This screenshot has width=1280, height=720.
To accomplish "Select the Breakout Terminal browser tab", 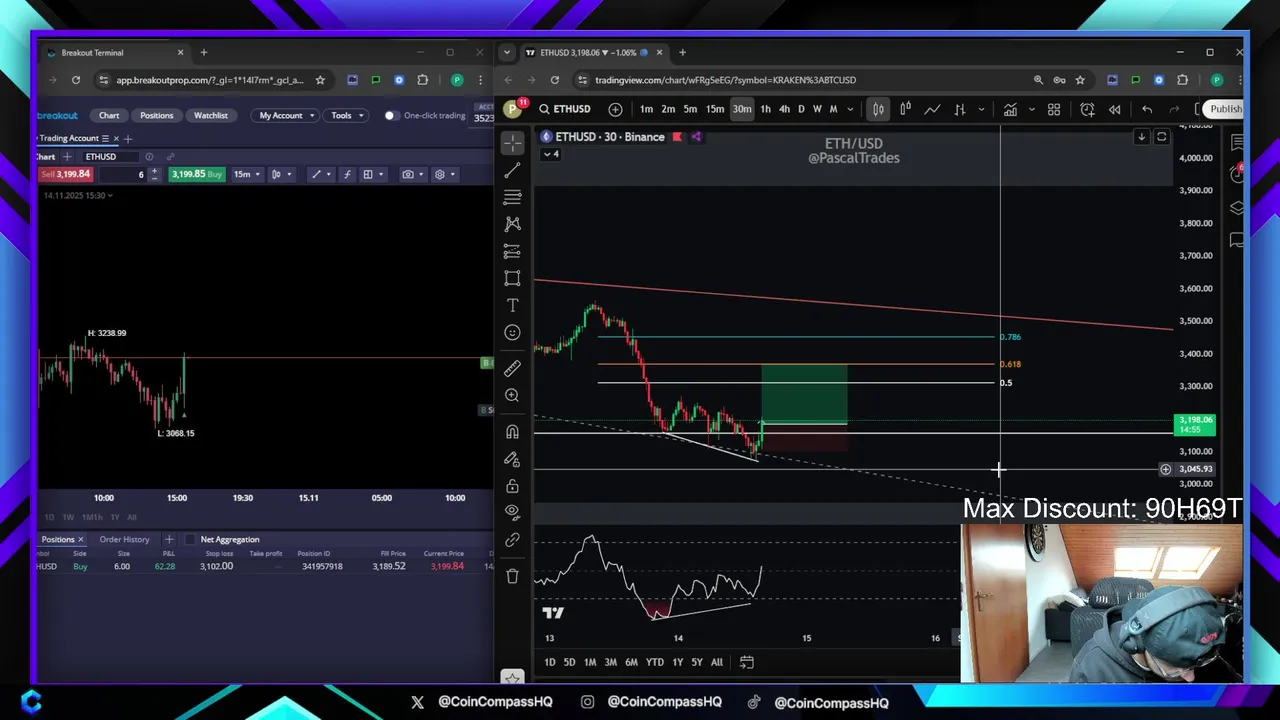I will tap(113, 52).
